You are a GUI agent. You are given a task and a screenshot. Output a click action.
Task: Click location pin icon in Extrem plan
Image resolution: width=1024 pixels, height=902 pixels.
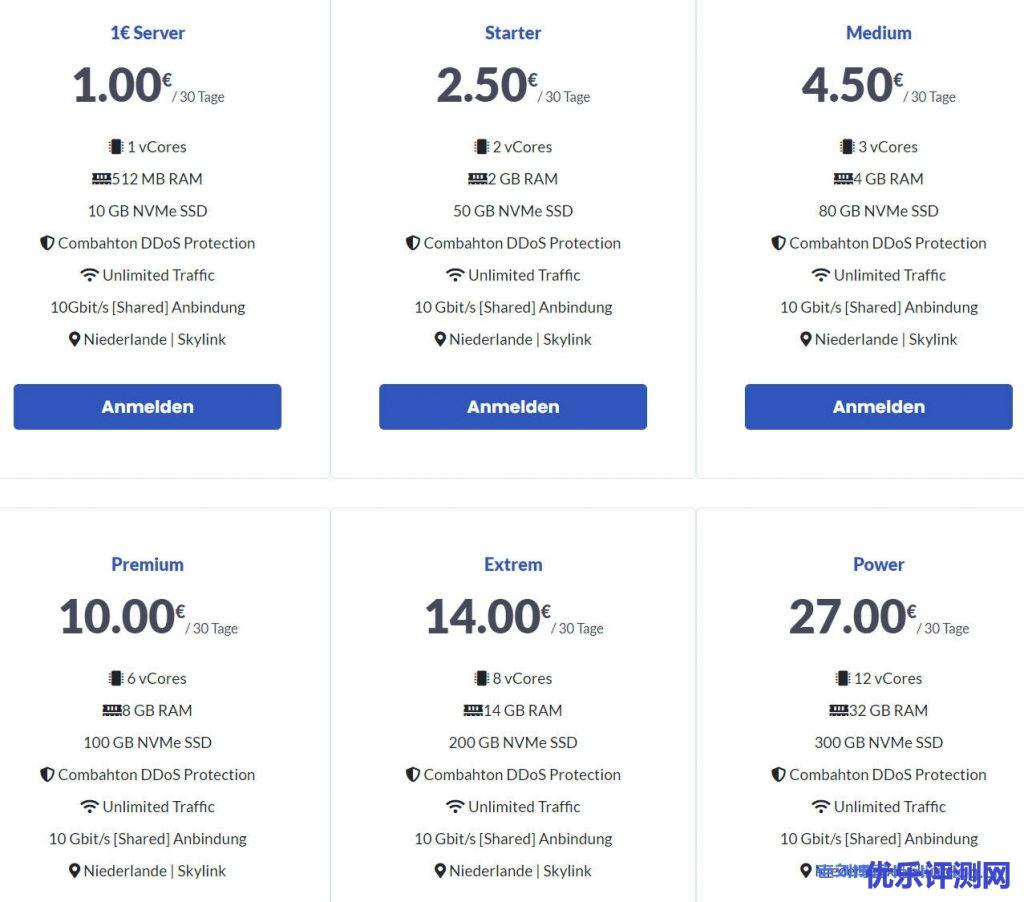440,871
